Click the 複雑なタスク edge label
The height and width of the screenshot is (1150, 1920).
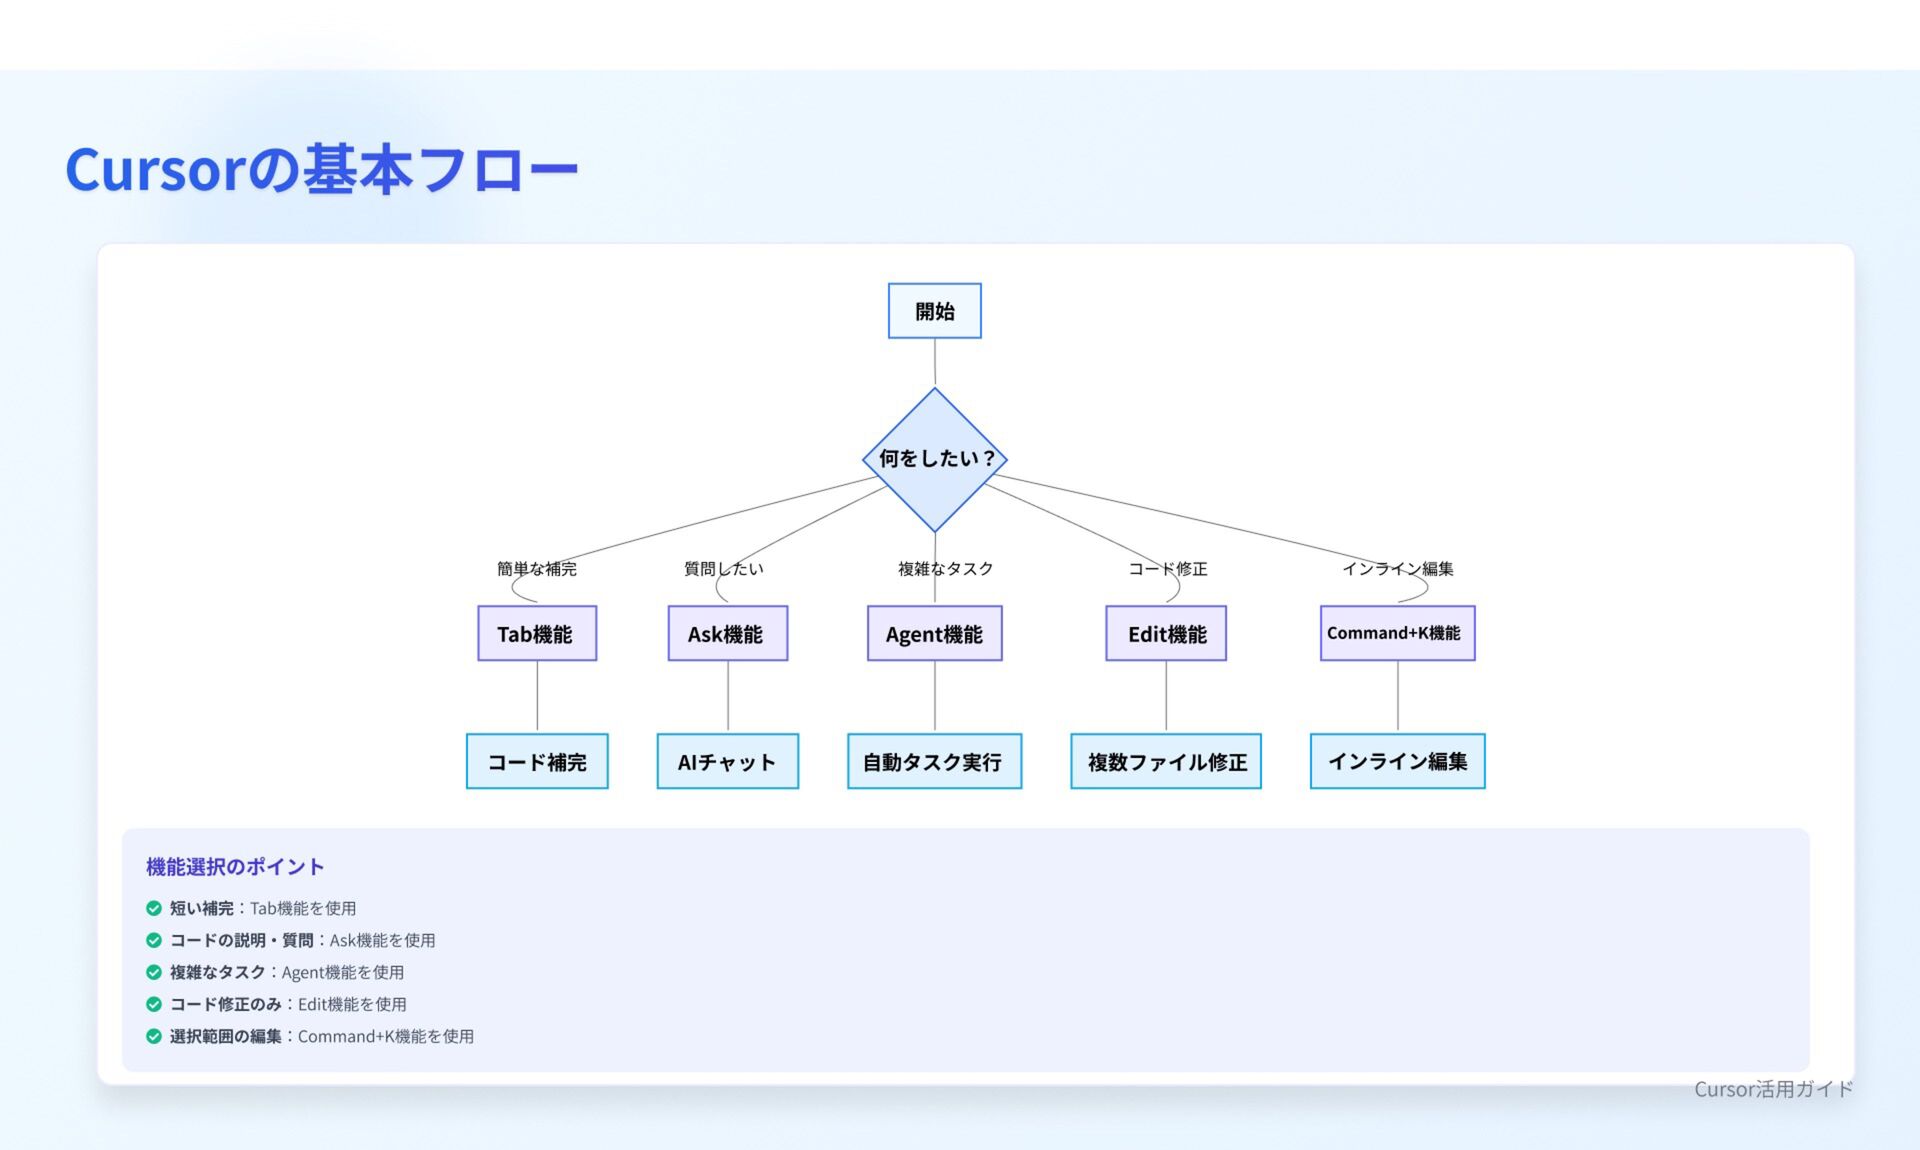point(945,569)
